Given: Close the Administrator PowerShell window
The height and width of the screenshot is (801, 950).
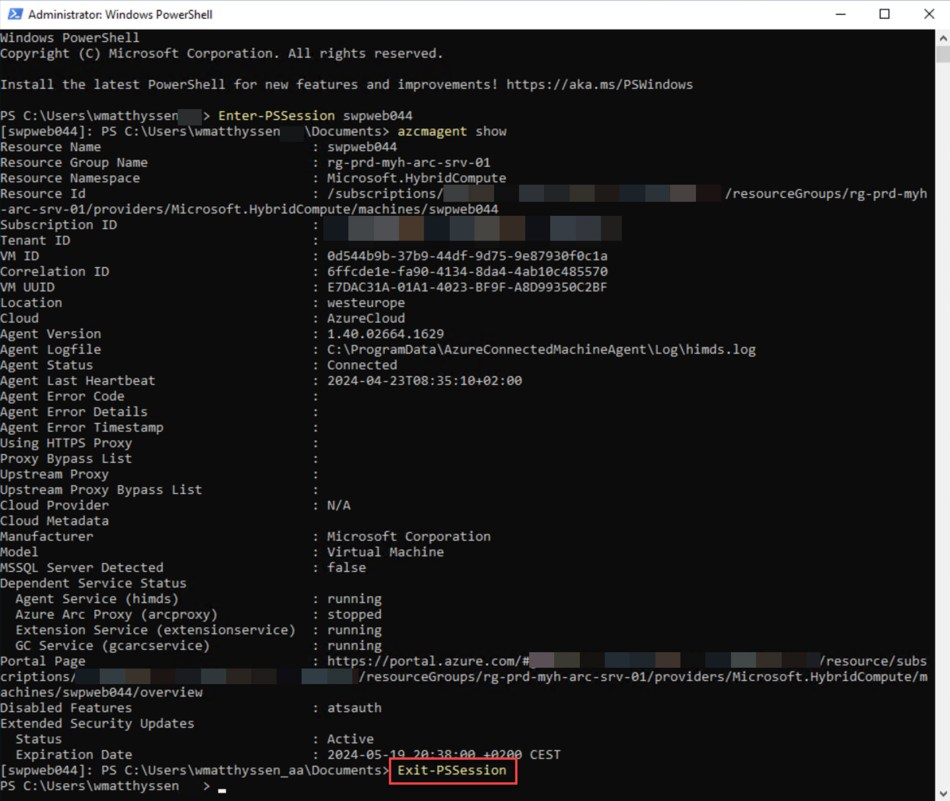Looking at the screenshot, I should click(928, 14).
